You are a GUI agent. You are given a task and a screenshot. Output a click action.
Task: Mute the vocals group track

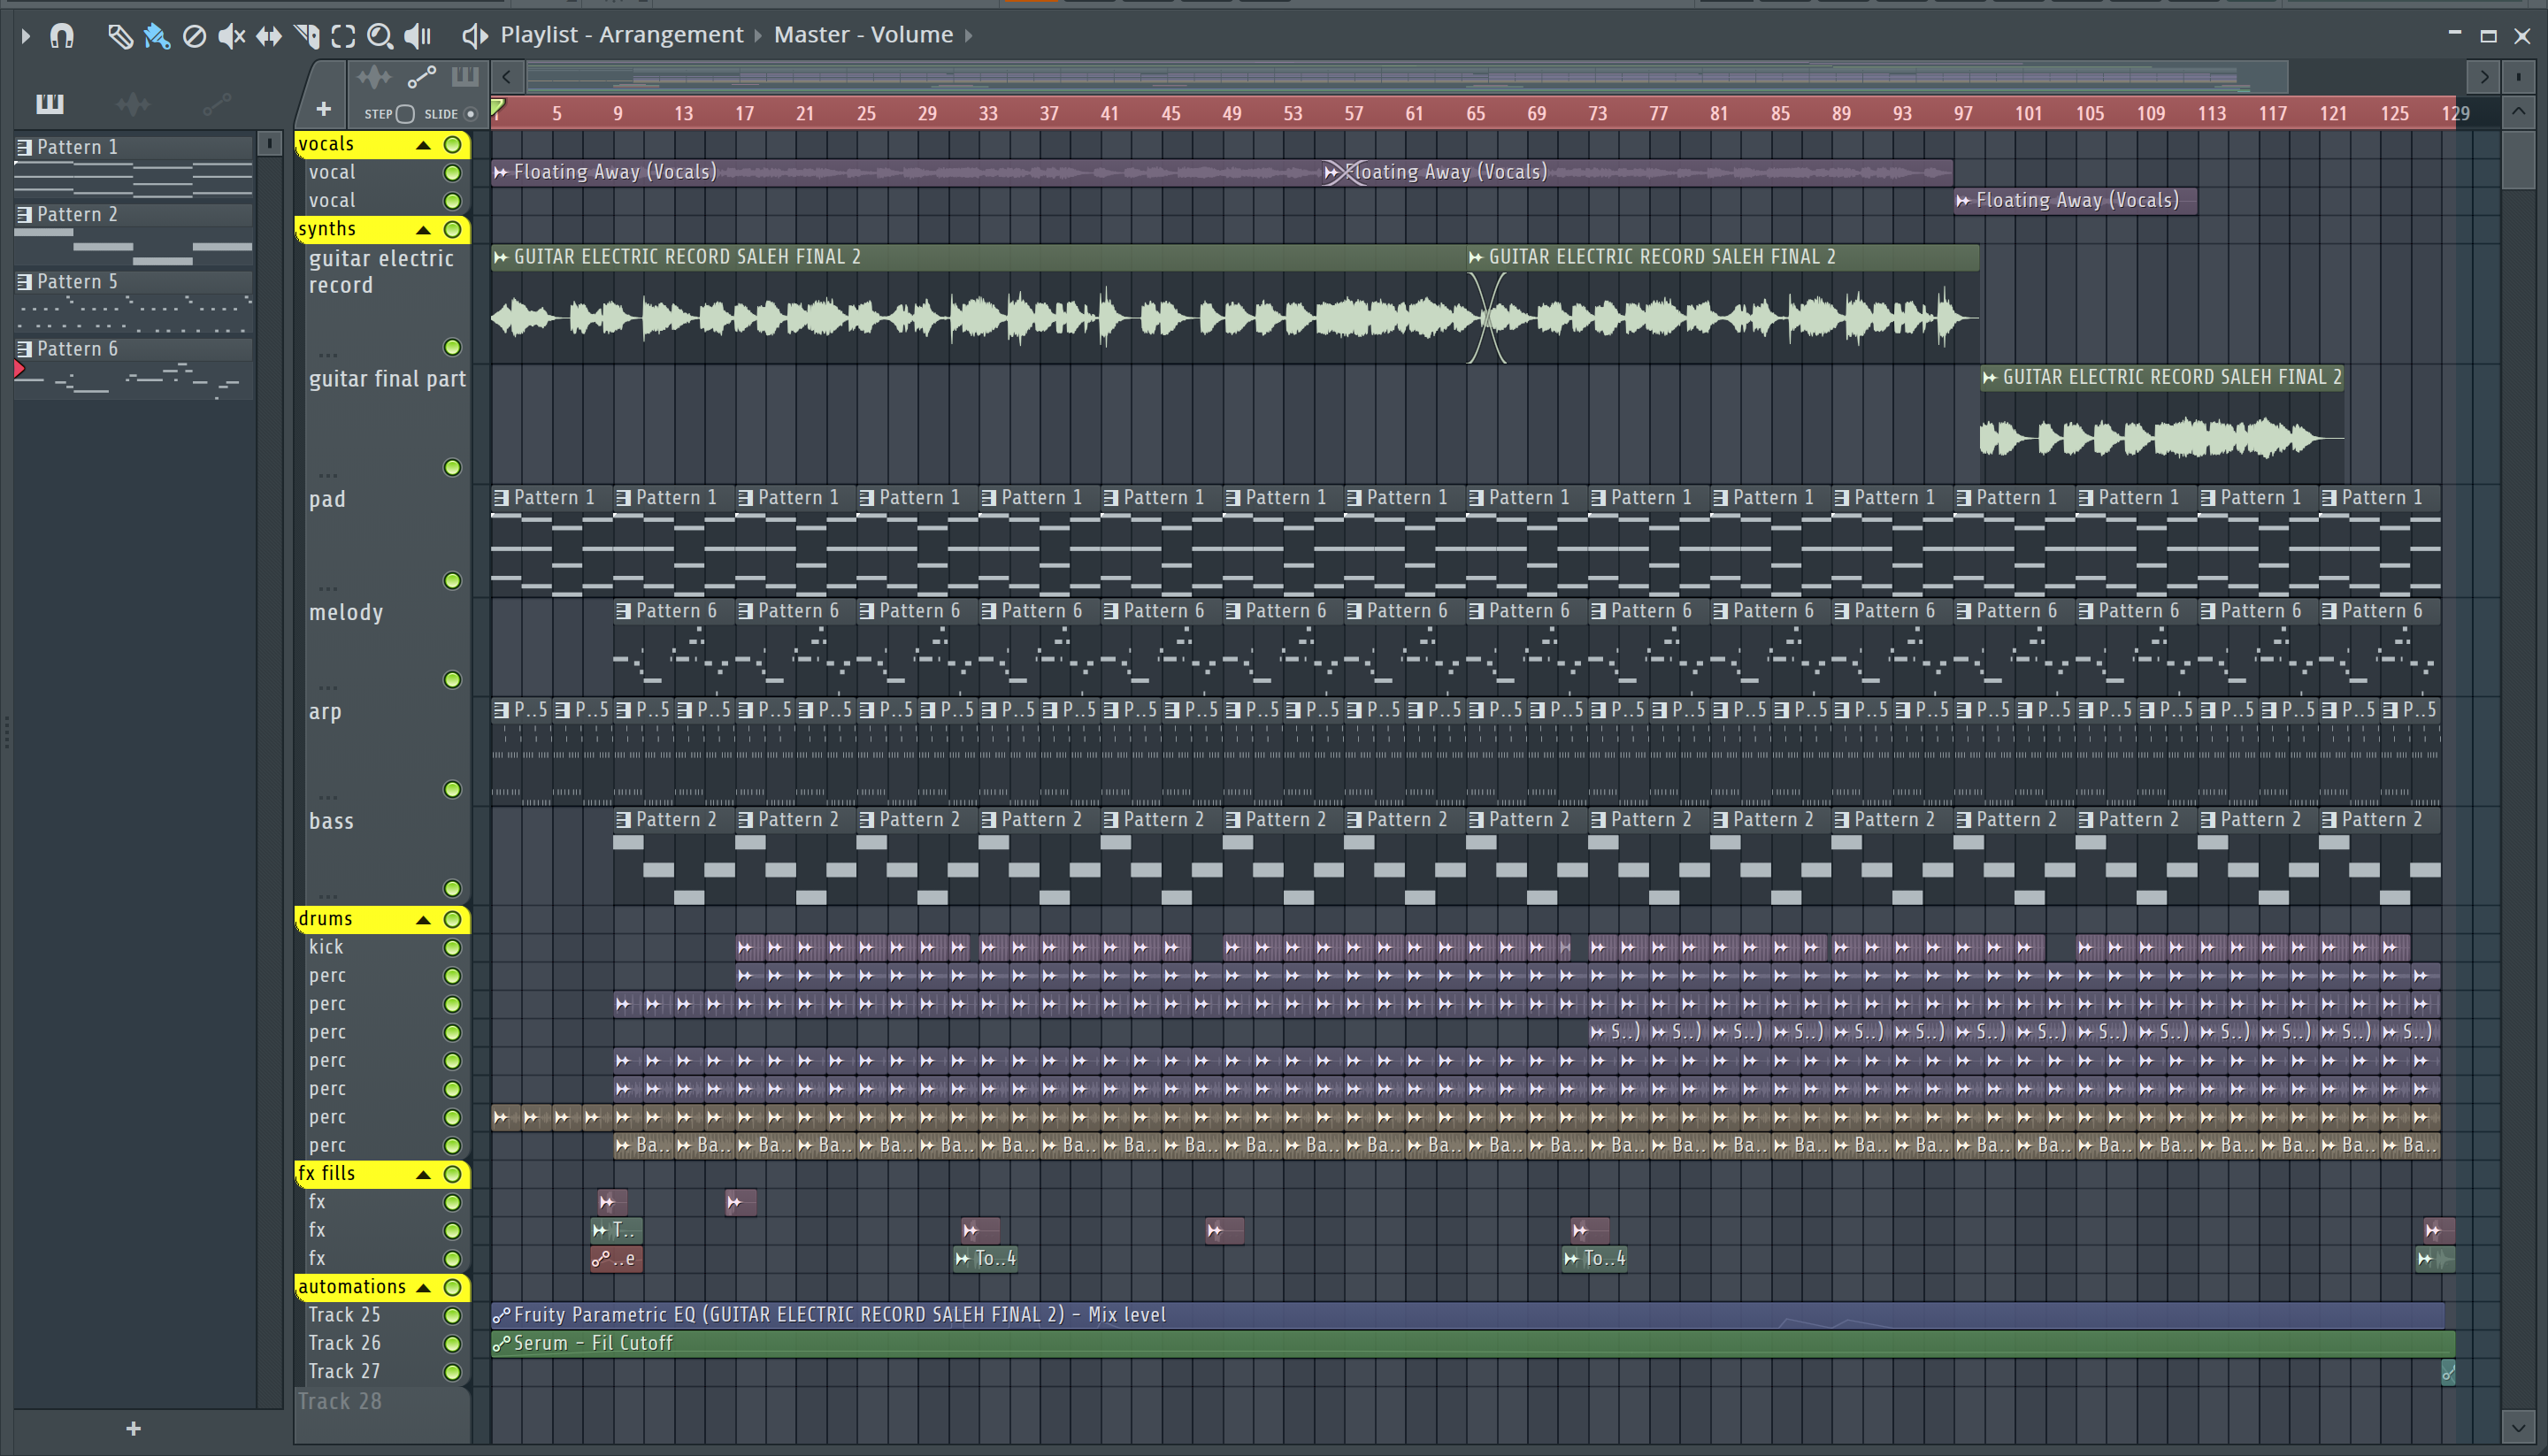click(452, 145)
